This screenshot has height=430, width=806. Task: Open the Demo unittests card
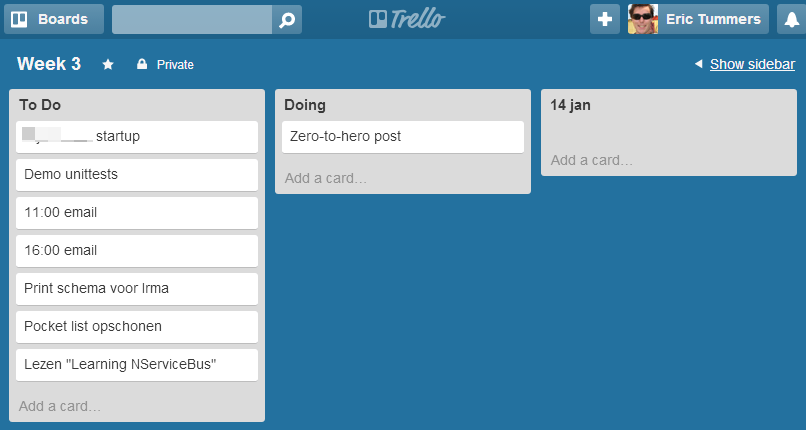(x=137, y=174)
